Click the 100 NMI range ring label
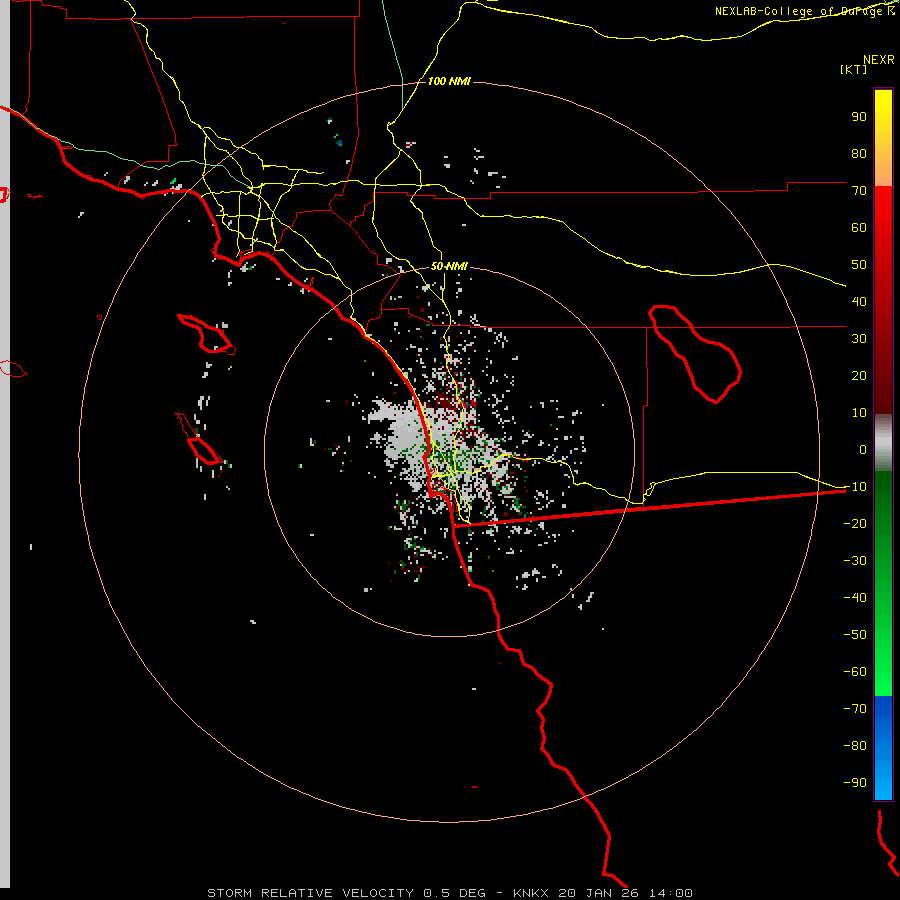The height and width of the screenshot is (900, 900). click(449, 82)
